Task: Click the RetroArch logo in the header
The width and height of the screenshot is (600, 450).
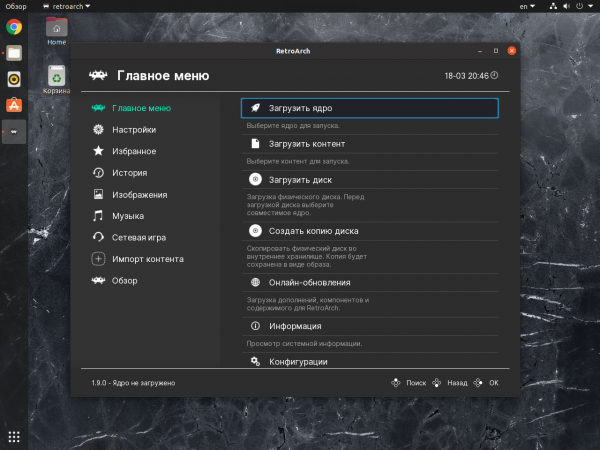Action: coord(98,75)
